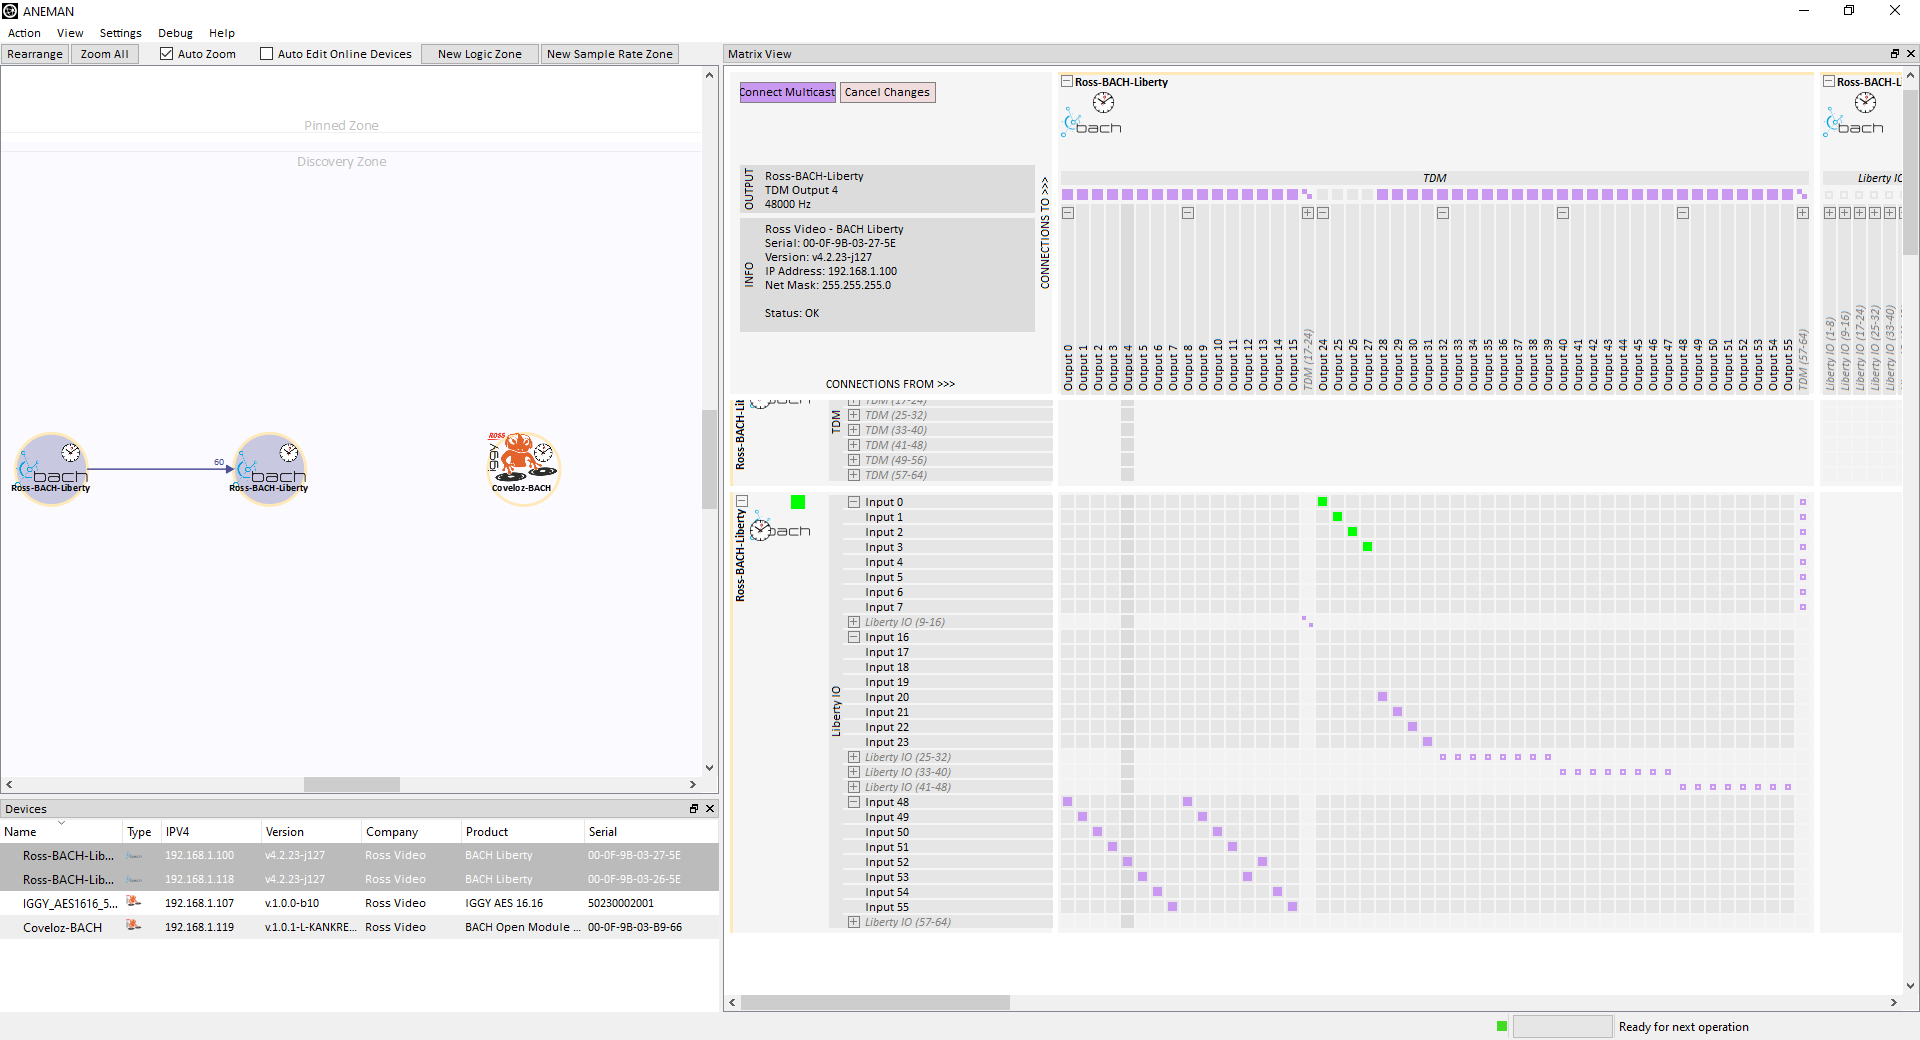Screen dimensions: 1920x1040
Task: Click purple crosspoint at Input 23 row
Action: pyautogui.click(x=1427, y=742)
